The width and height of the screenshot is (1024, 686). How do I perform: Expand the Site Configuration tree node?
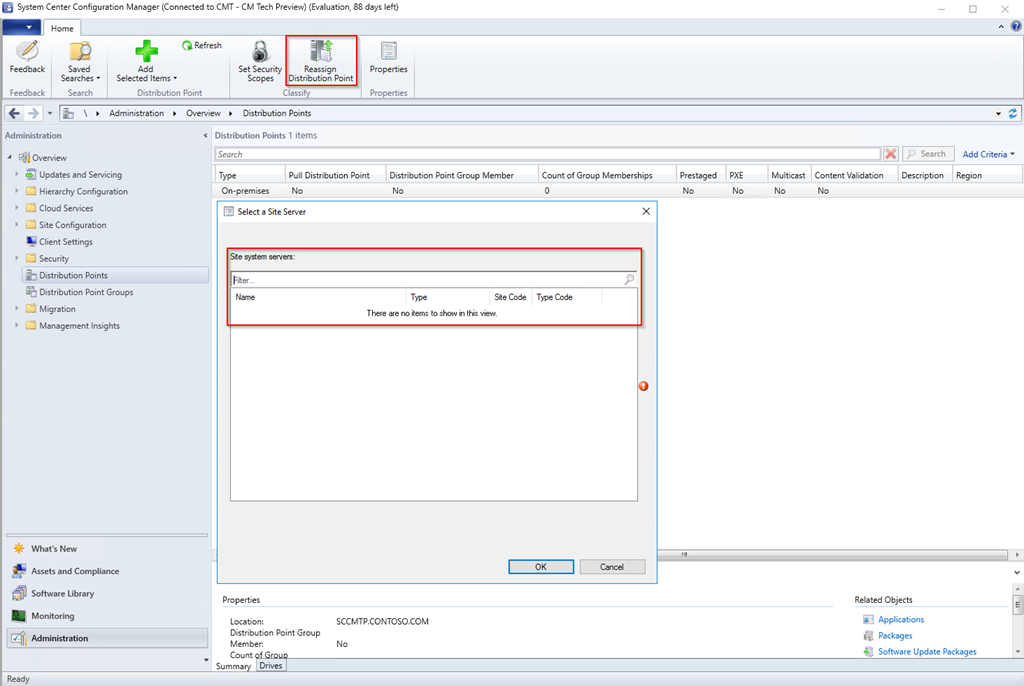tap(17, 225)
